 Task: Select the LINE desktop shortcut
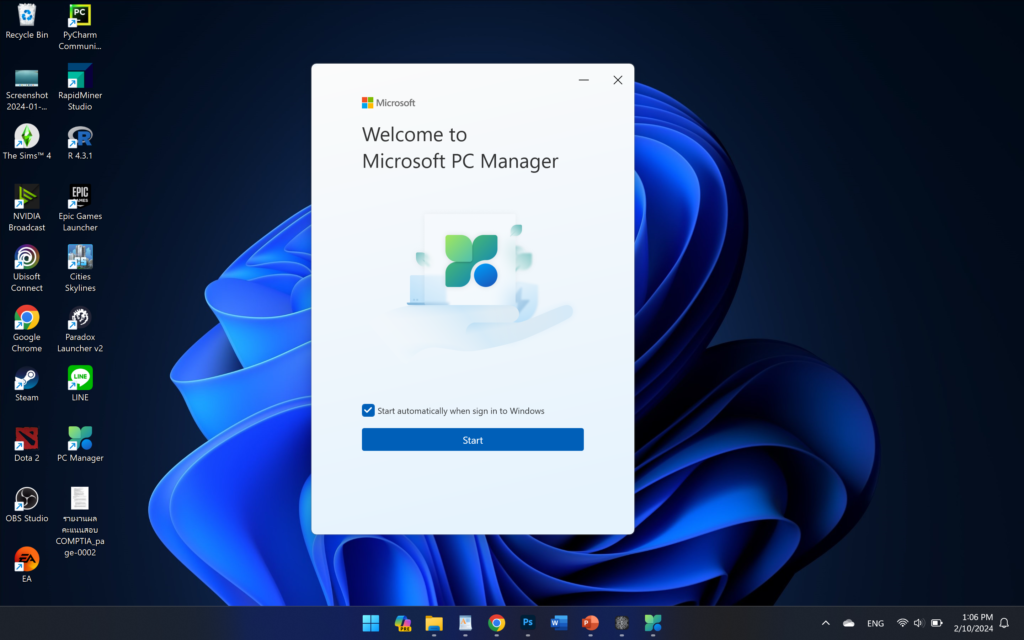click(80, 384)
